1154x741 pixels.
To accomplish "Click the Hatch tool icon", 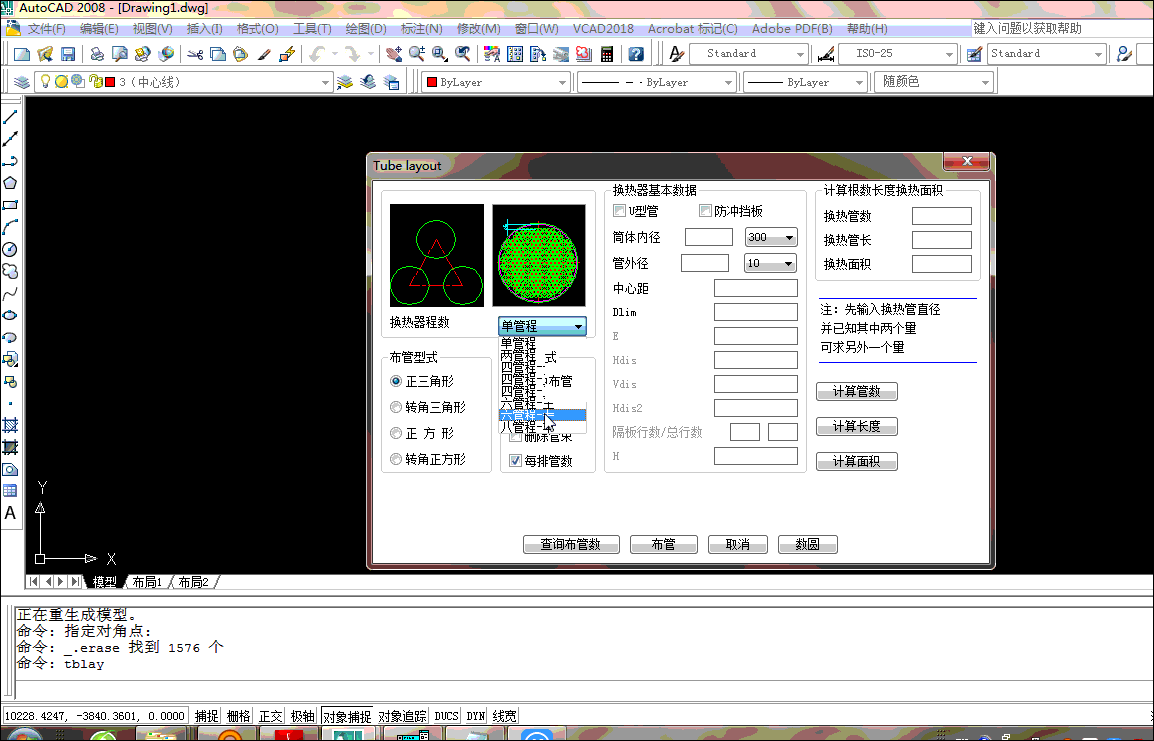I will [10, 424].
